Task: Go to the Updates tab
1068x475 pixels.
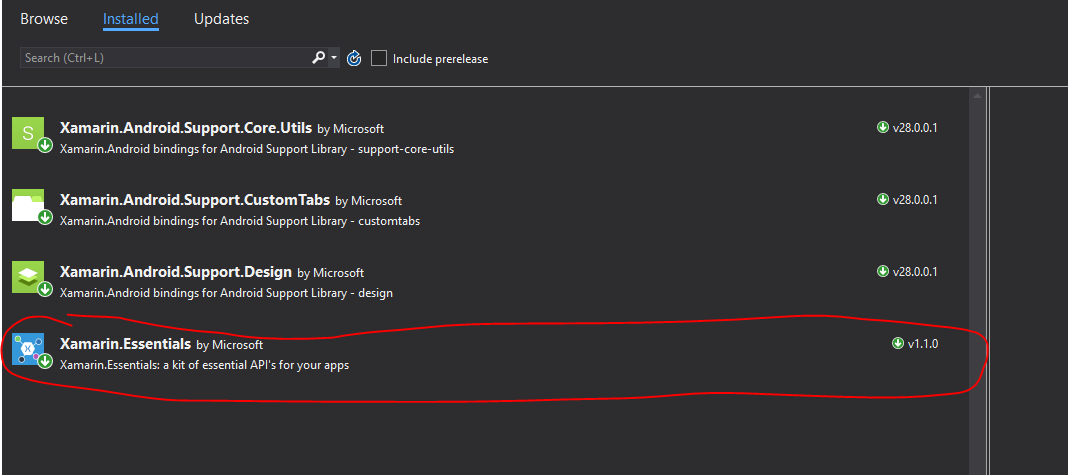Action: point(221,19)
